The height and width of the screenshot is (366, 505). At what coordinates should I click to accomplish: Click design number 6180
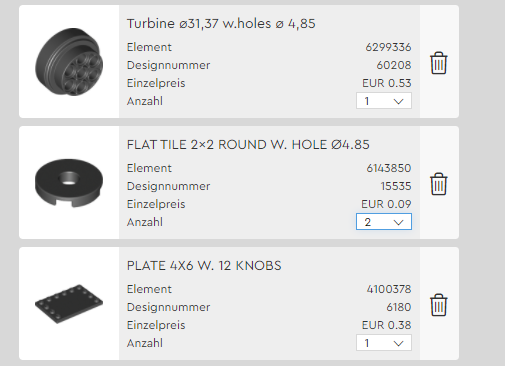pyautogui.click(x=399, y=307)
